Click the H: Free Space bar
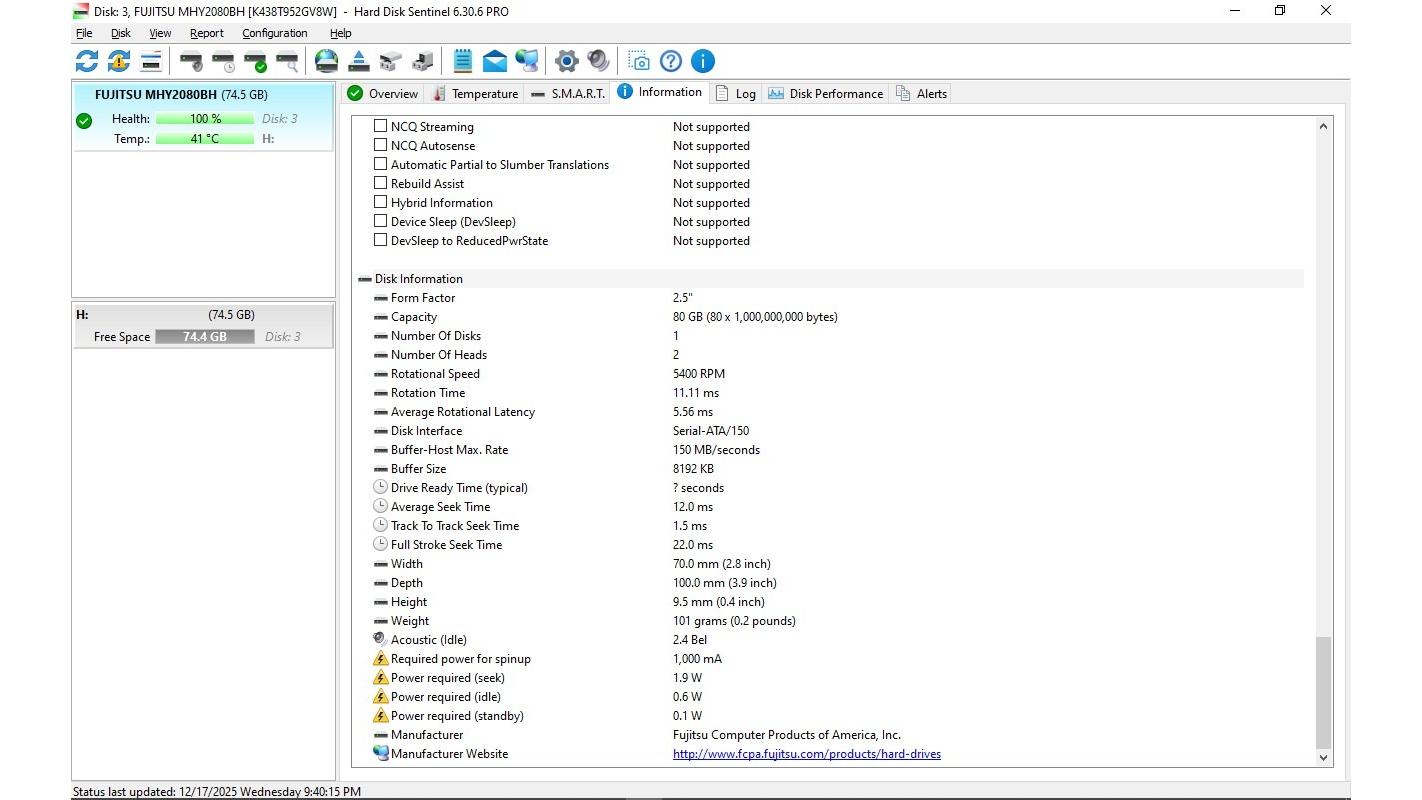Viewport: 1422px width, 800px height. 204,337
